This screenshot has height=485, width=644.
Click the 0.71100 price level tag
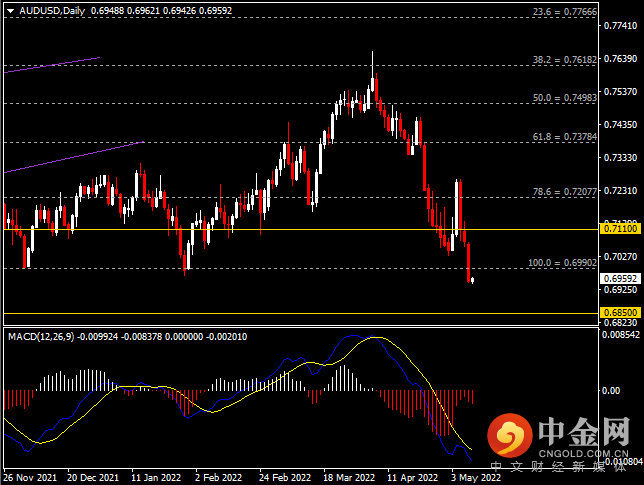[620, 229]
